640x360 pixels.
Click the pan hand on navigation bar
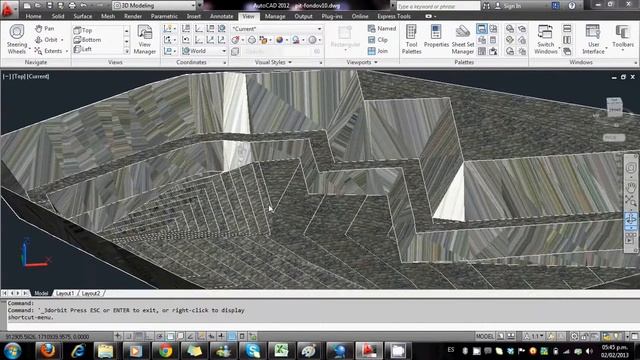coord(631,187)
